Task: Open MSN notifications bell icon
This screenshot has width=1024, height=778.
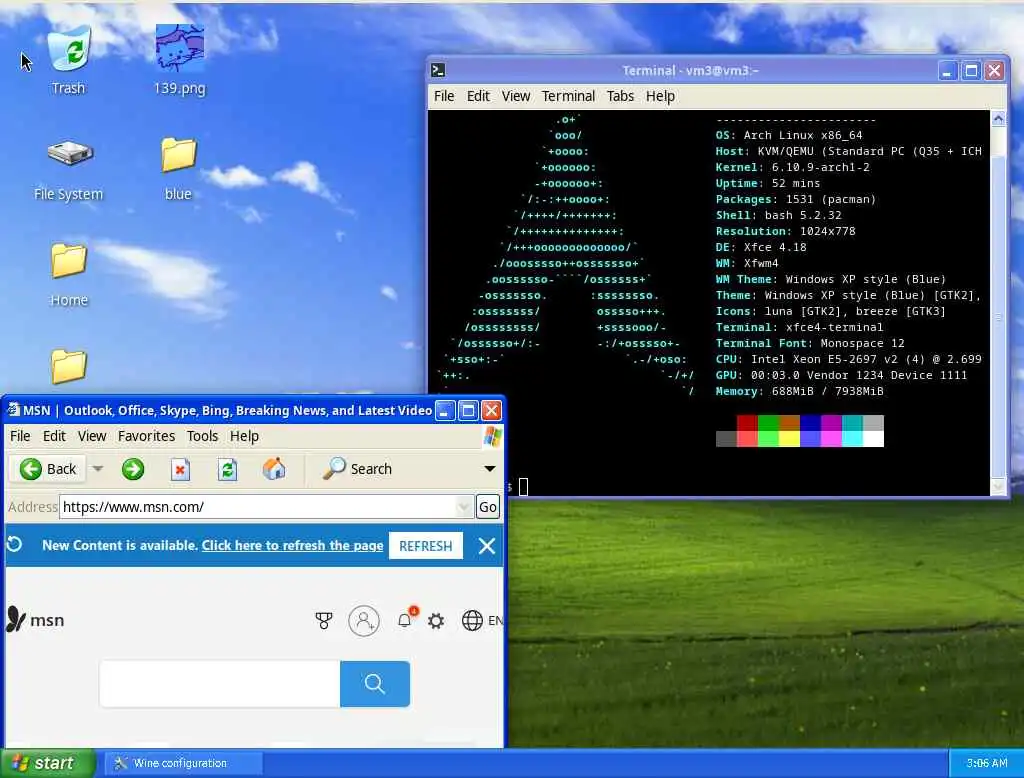Action: 405,620
